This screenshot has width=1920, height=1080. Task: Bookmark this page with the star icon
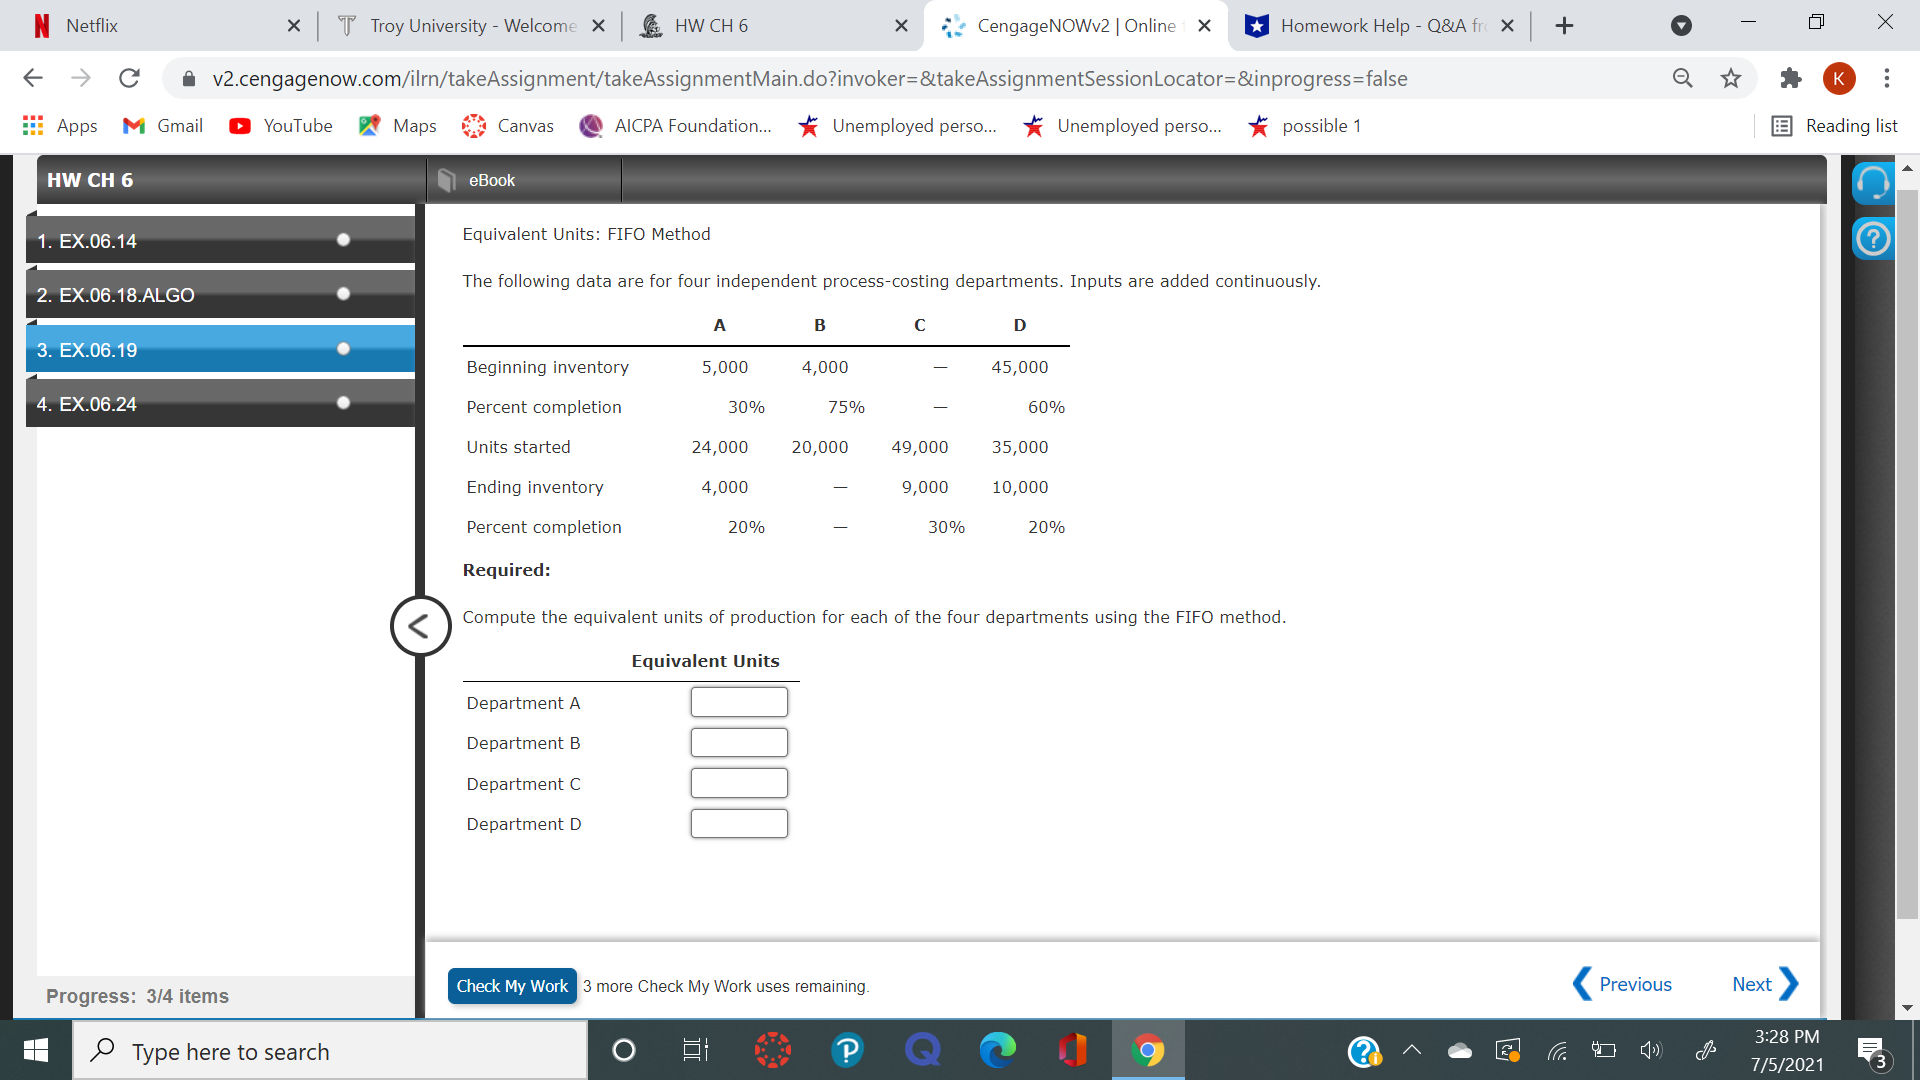tap(1731, 78)
